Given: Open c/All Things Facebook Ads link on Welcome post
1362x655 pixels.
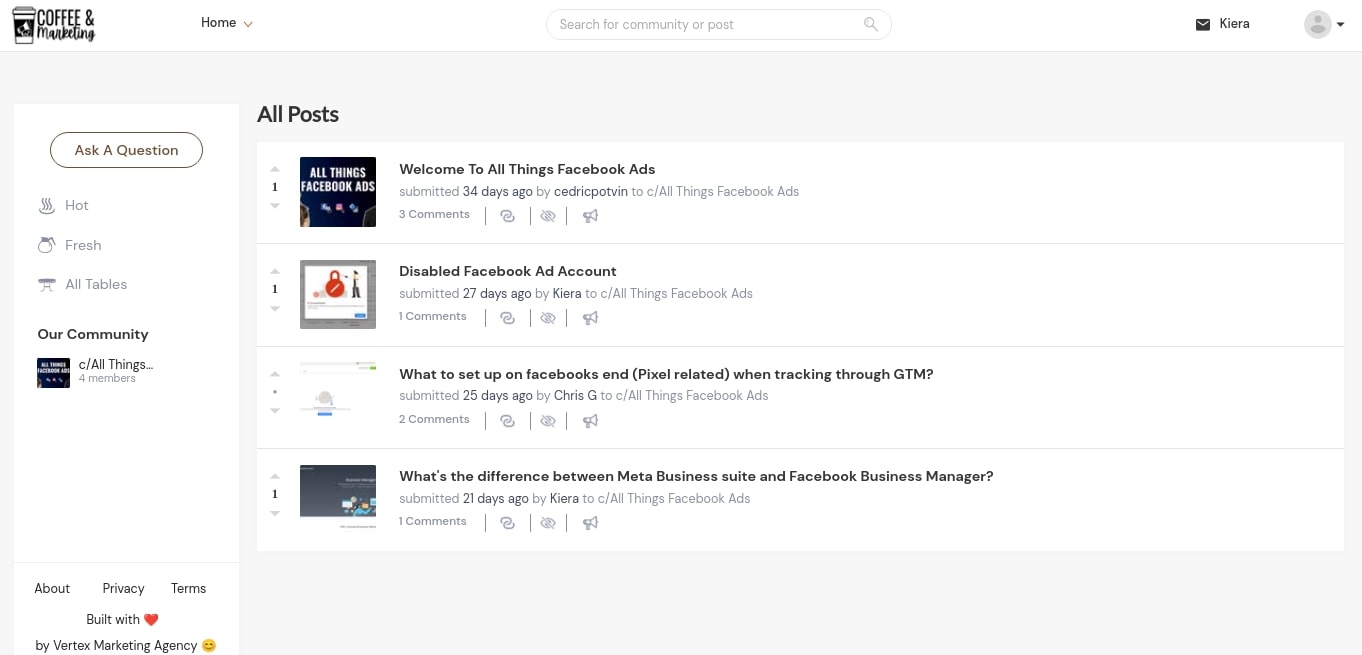Looking at the screenshot, I should [723, 191].
